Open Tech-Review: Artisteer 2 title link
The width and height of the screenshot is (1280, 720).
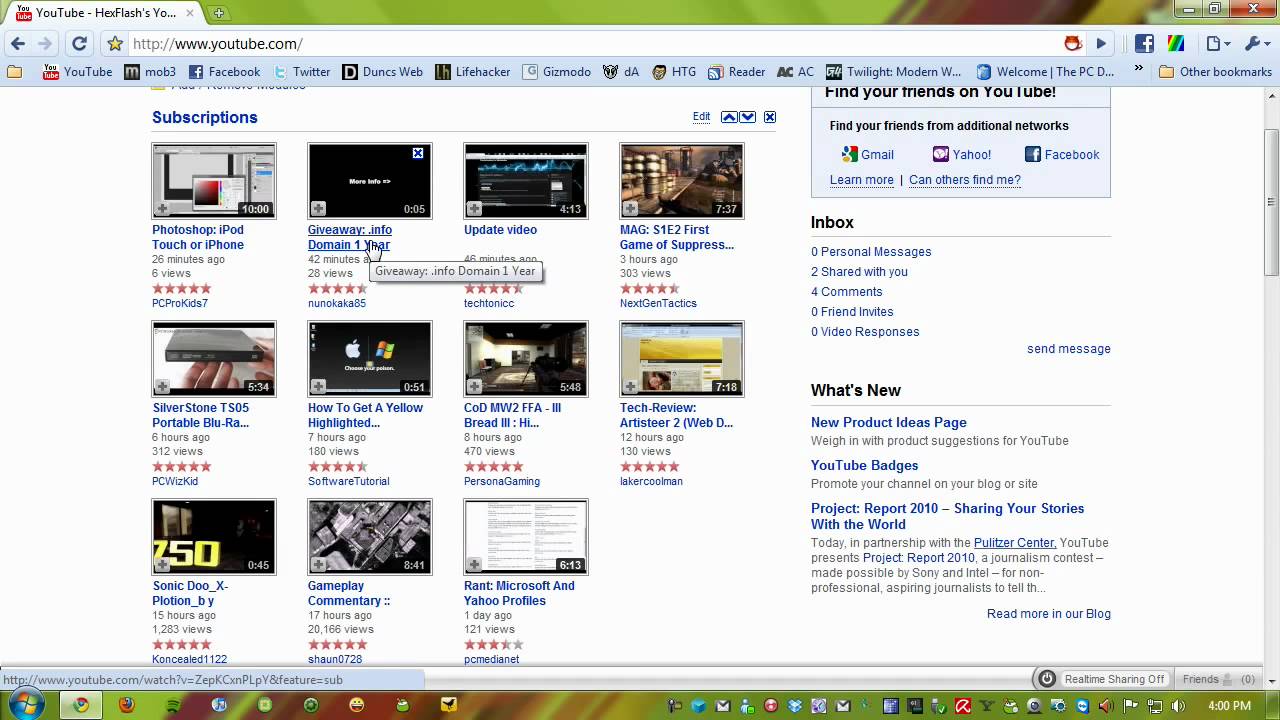(676, 415)
